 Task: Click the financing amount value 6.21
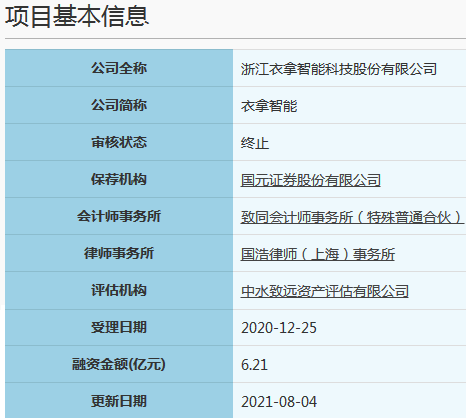[x=254, y=365]
